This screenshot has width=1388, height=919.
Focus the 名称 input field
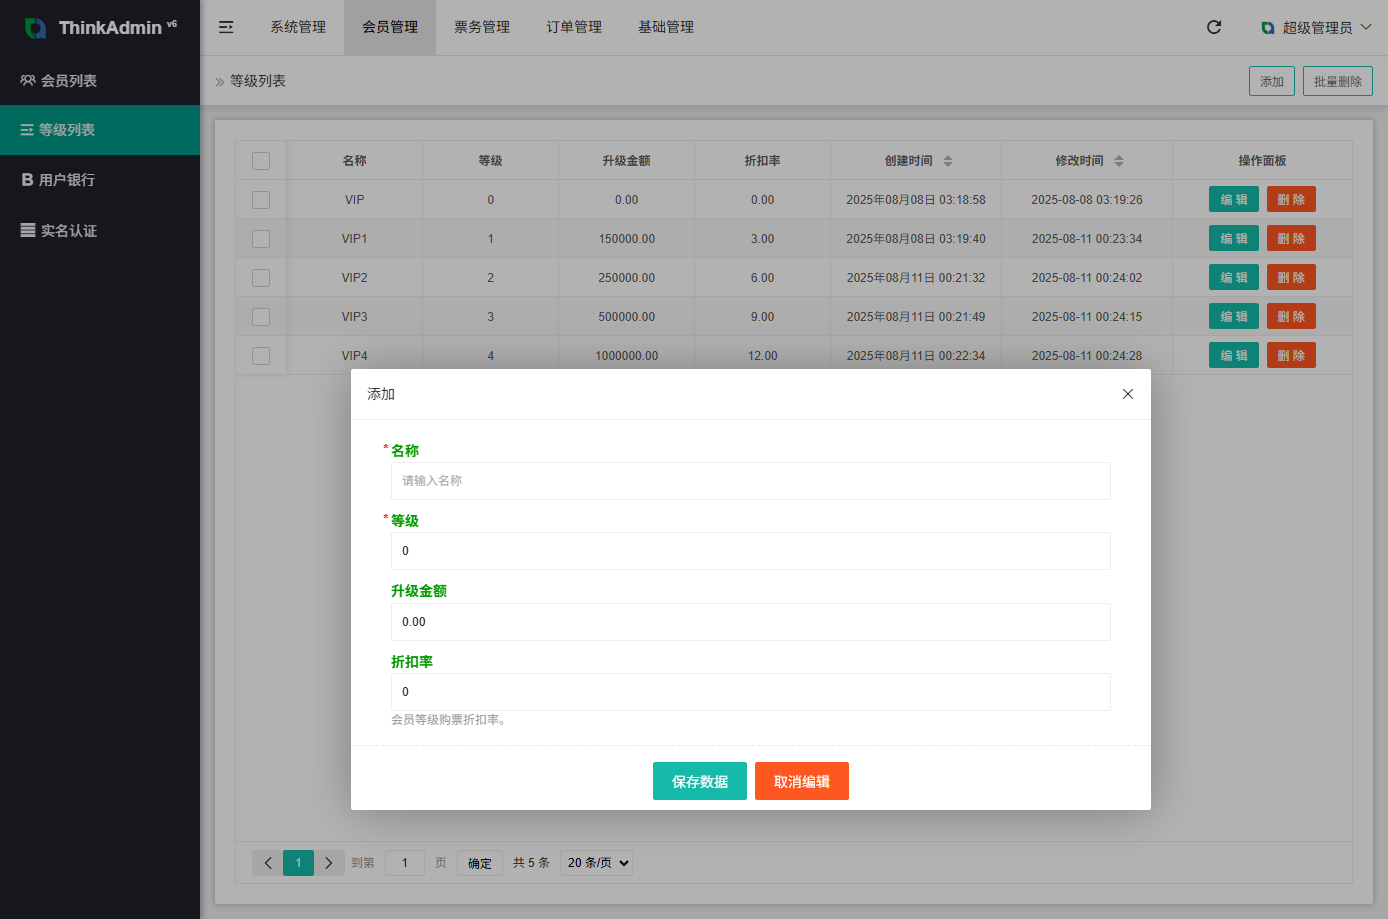click(x=751, y=481)
